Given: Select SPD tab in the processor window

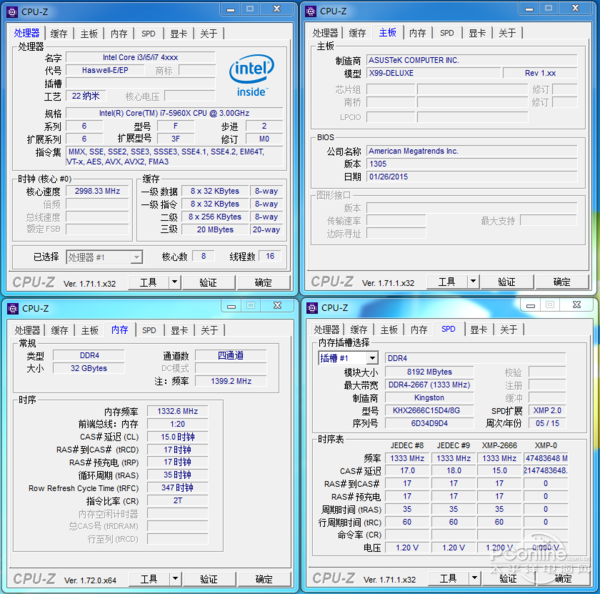Looking at the screenshot, I should click(148, 34).
